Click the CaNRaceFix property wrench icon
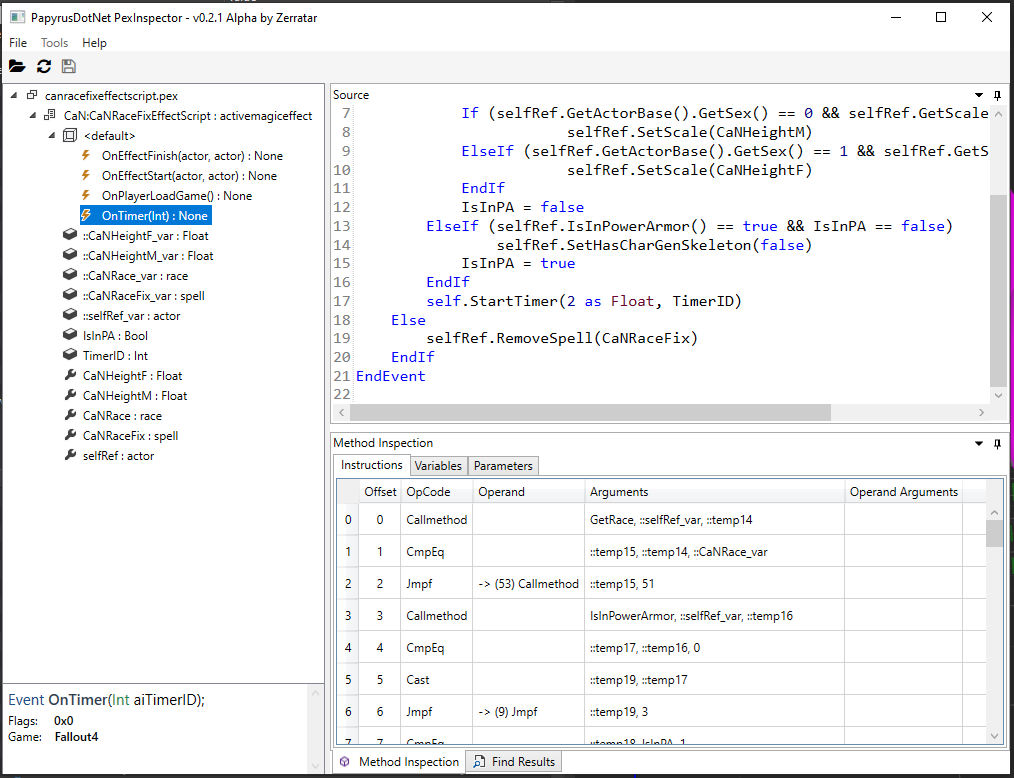1014x778 pixels. click(70, 435)
